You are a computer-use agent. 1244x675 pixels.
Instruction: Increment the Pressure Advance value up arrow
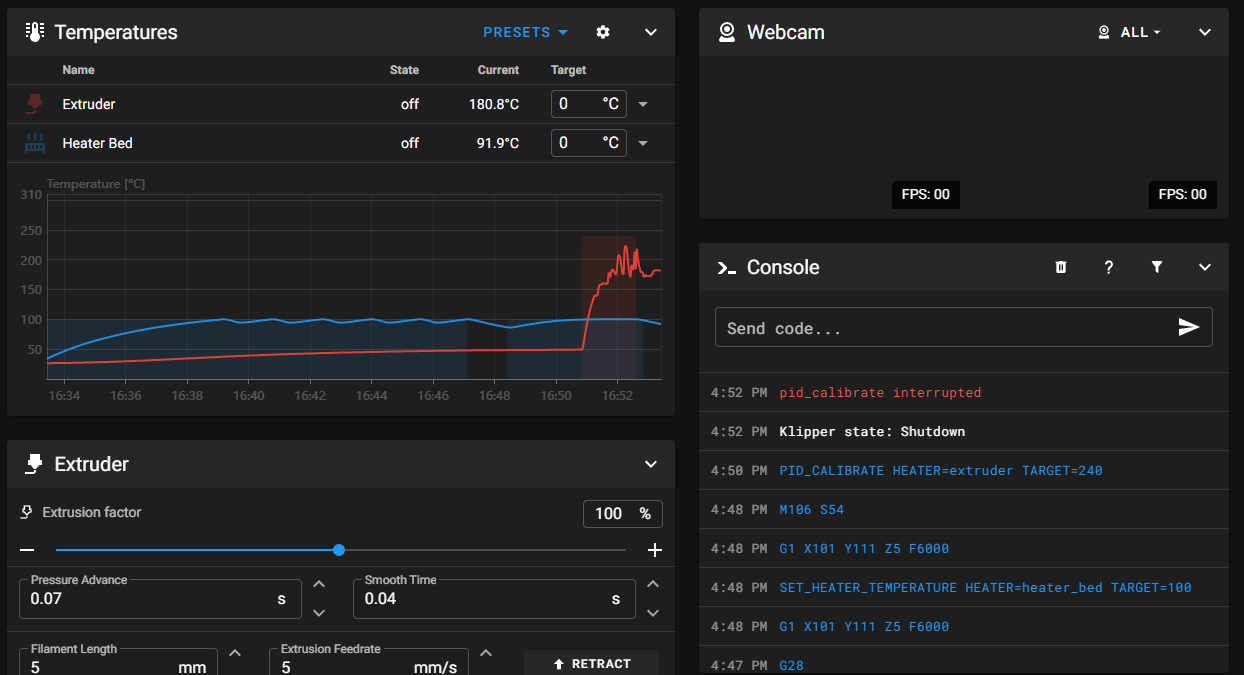319,584
